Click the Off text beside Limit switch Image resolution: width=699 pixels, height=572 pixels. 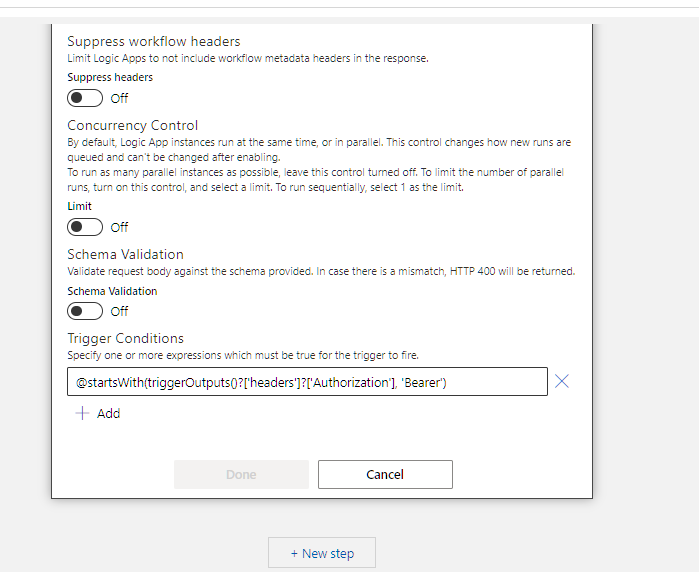[x=119, y=228]
